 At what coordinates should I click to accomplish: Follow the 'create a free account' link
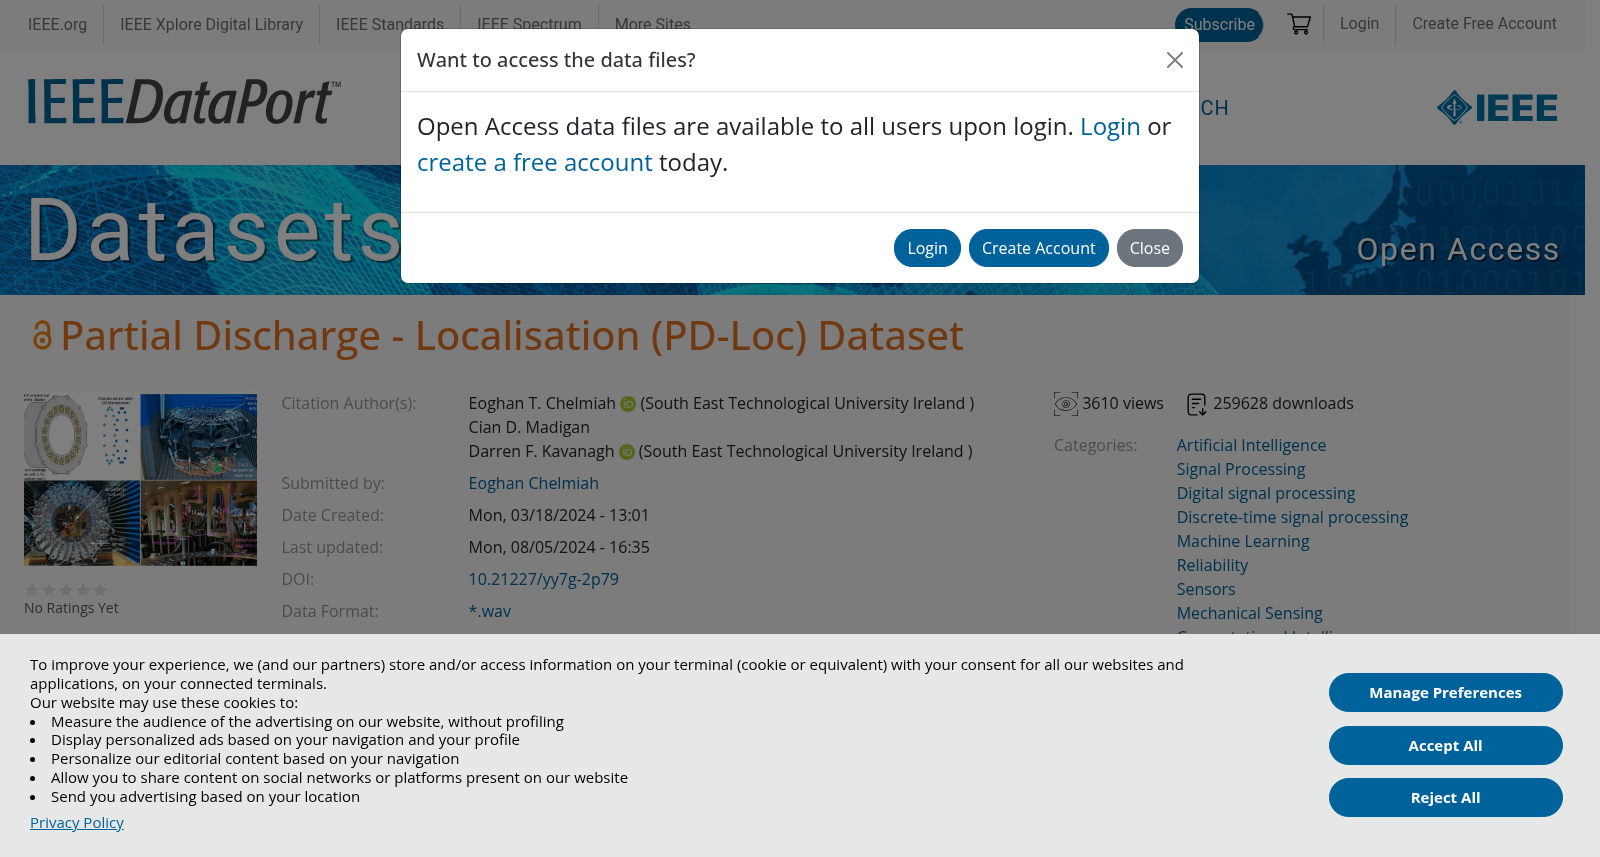pos(534,163)
